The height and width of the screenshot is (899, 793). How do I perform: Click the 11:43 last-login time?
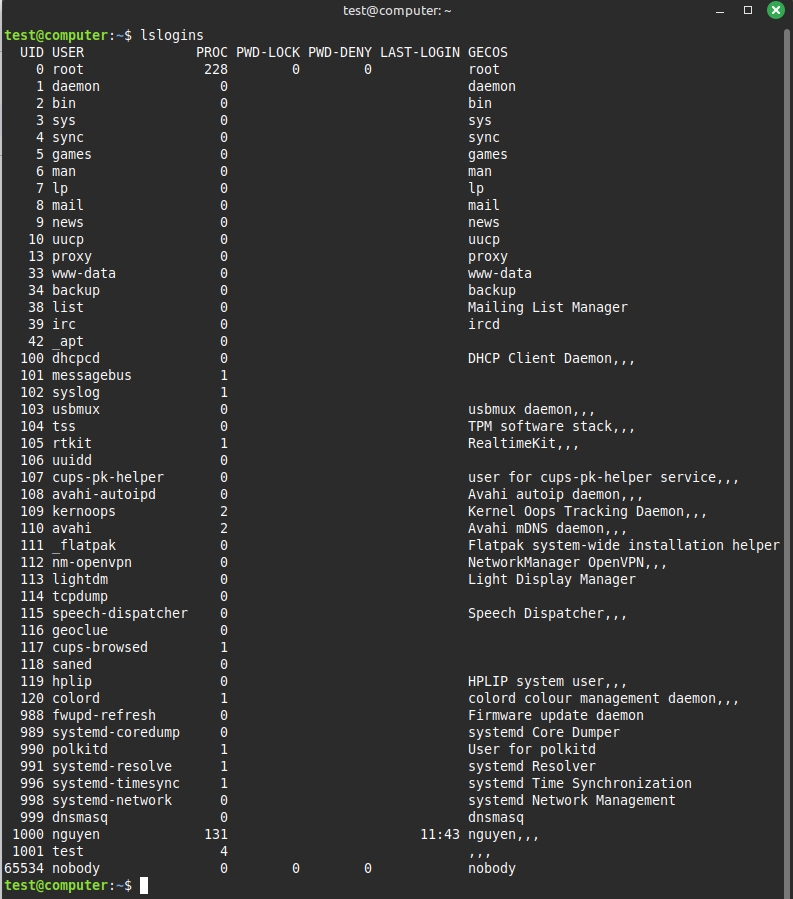click(440, 834)
